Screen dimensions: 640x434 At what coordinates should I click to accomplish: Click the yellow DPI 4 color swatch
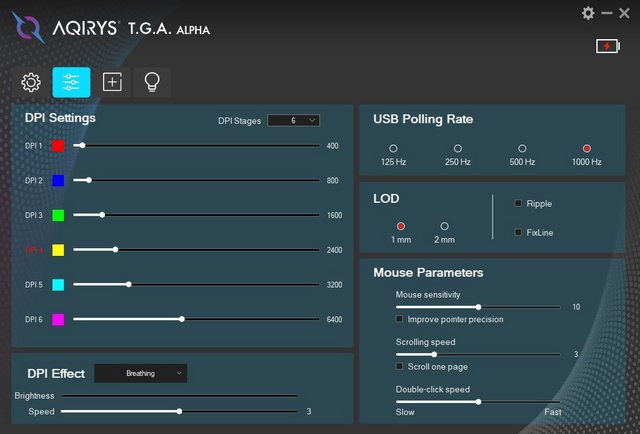[x=58, y=250]
